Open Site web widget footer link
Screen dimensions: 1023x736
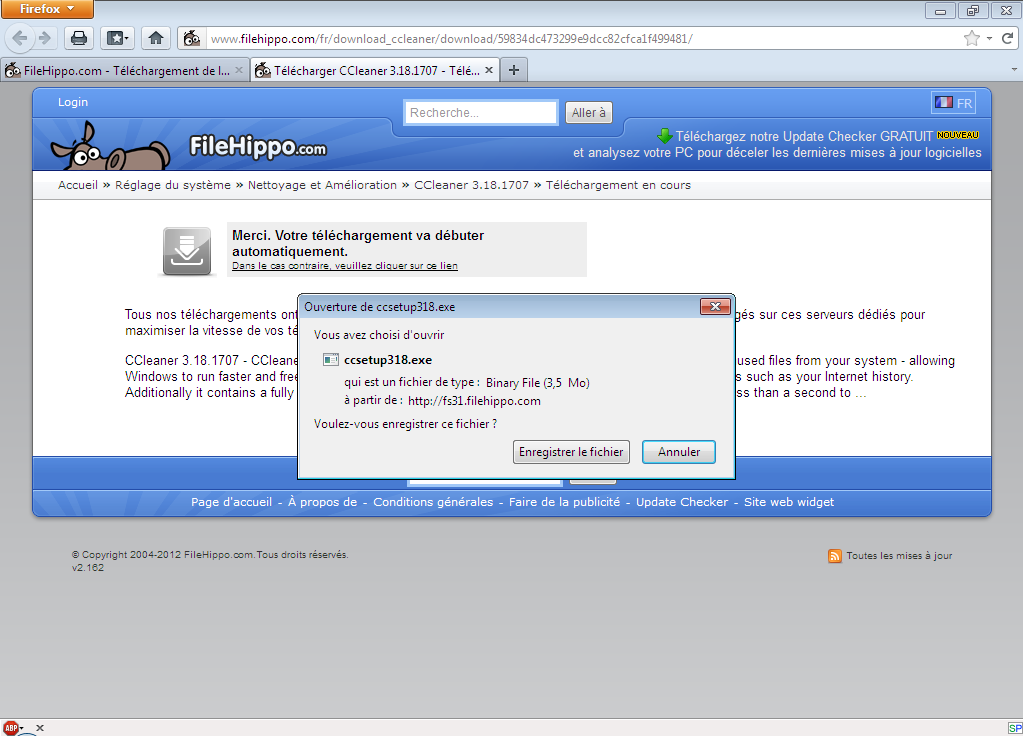[789, 502]
